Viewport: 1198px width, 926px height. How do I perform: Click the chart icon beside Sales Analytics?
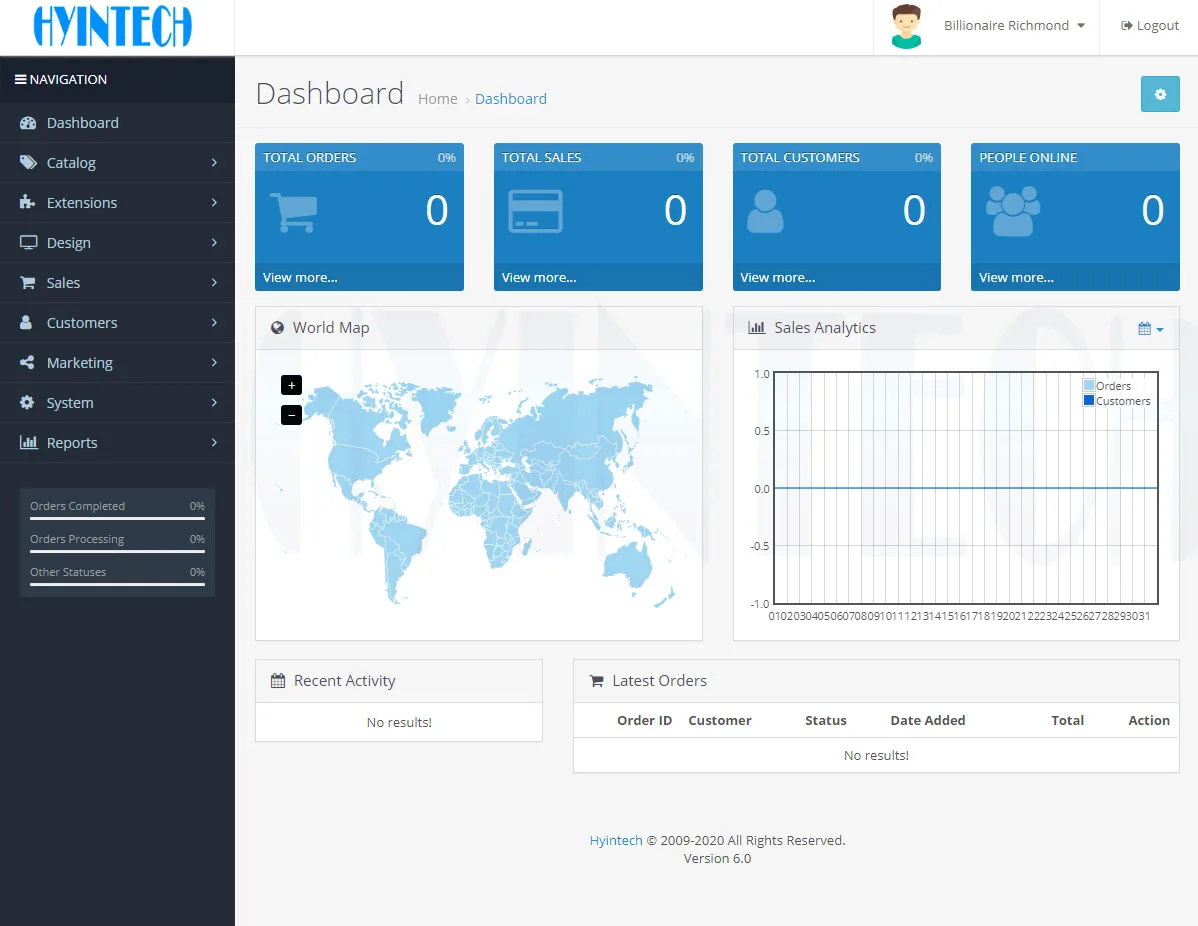[x=757, y=327]
